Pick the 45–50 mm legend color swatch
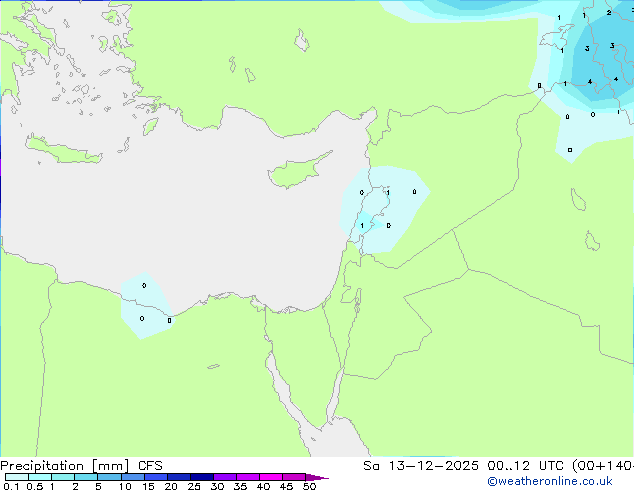Viewport: 634px width, 490px height. click(294, 477)
